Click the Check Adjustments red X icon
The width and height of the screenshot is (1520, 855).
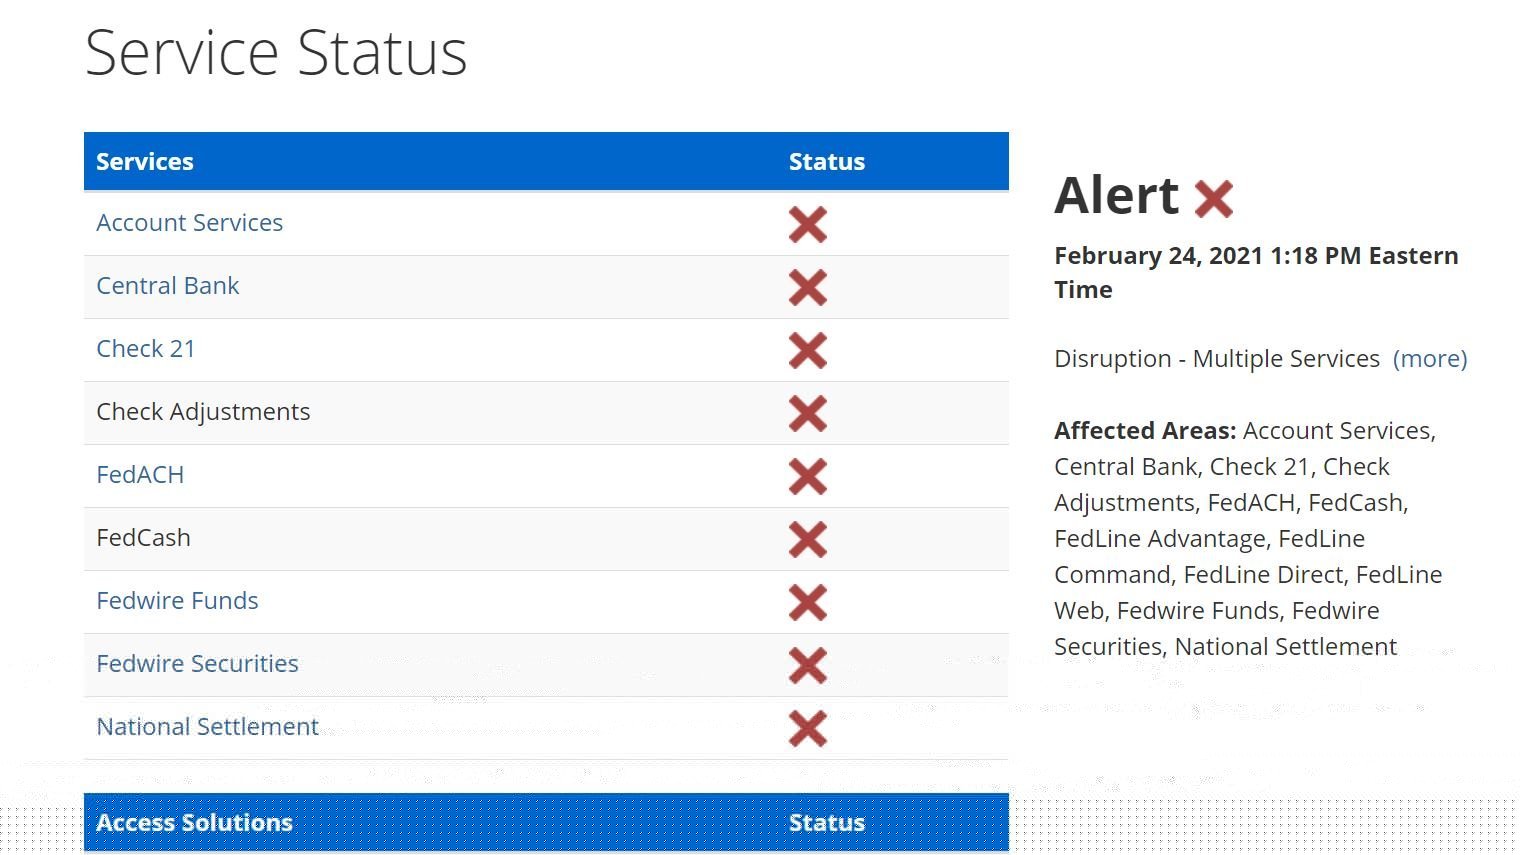pyautogui.click(x=807, y=413)
